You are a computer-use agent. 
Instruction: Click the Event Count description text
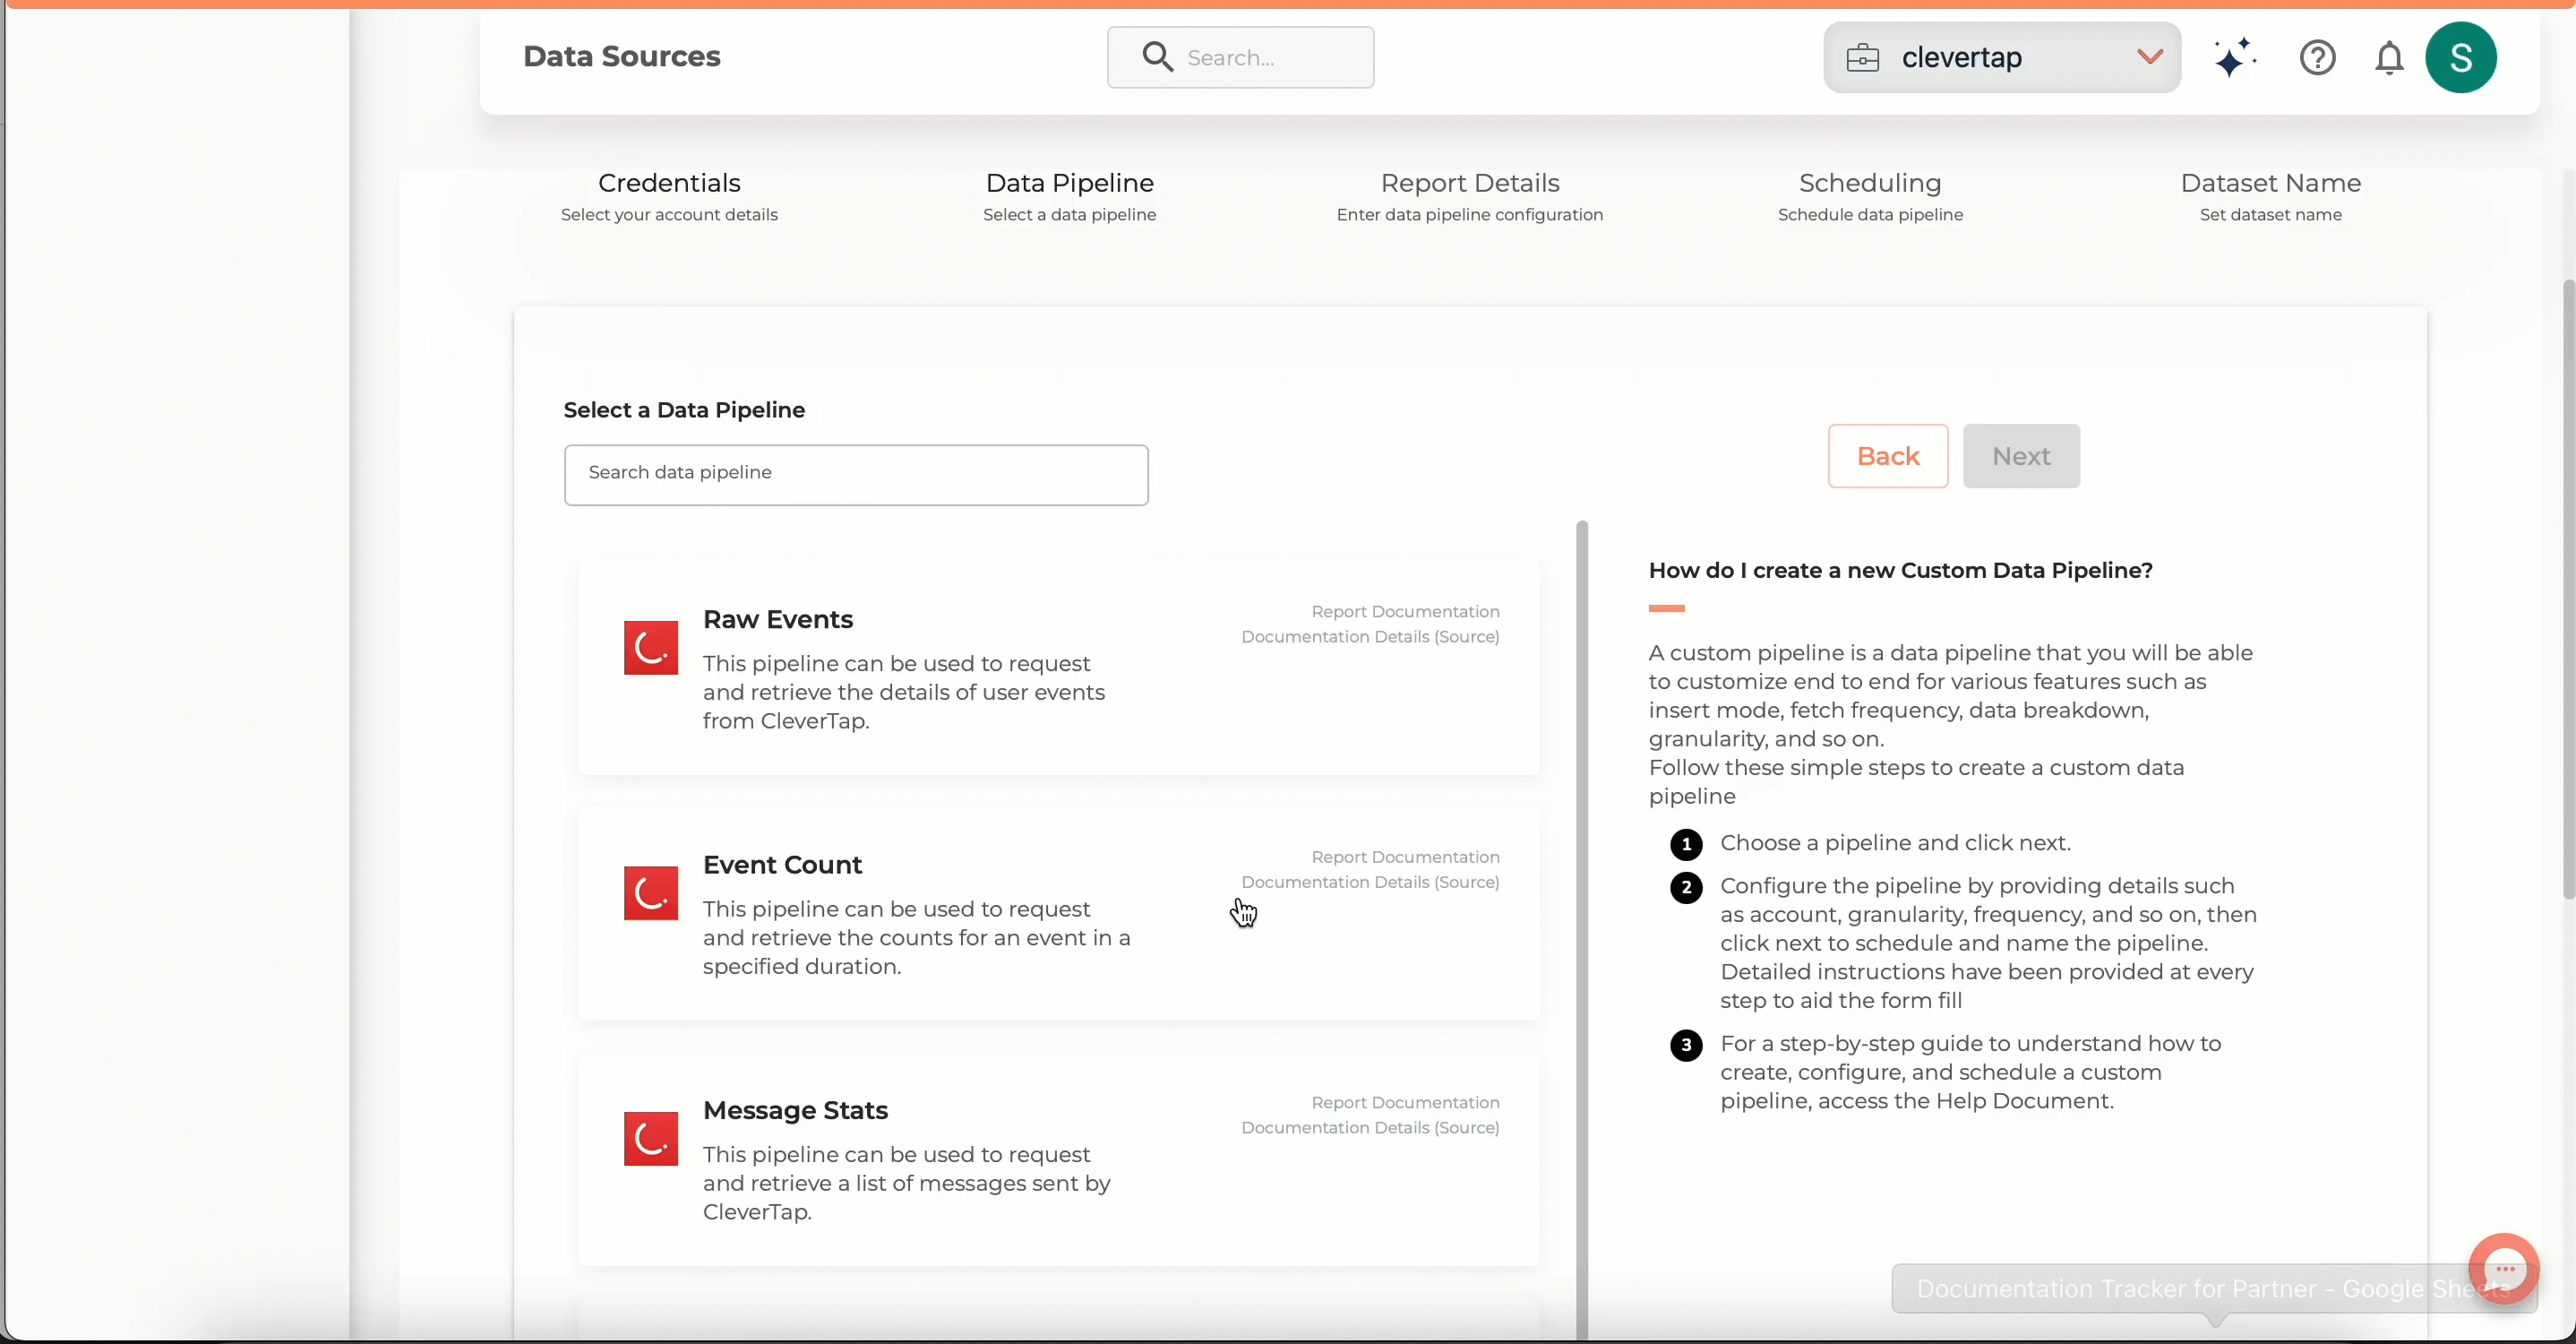tap(916, 938)
